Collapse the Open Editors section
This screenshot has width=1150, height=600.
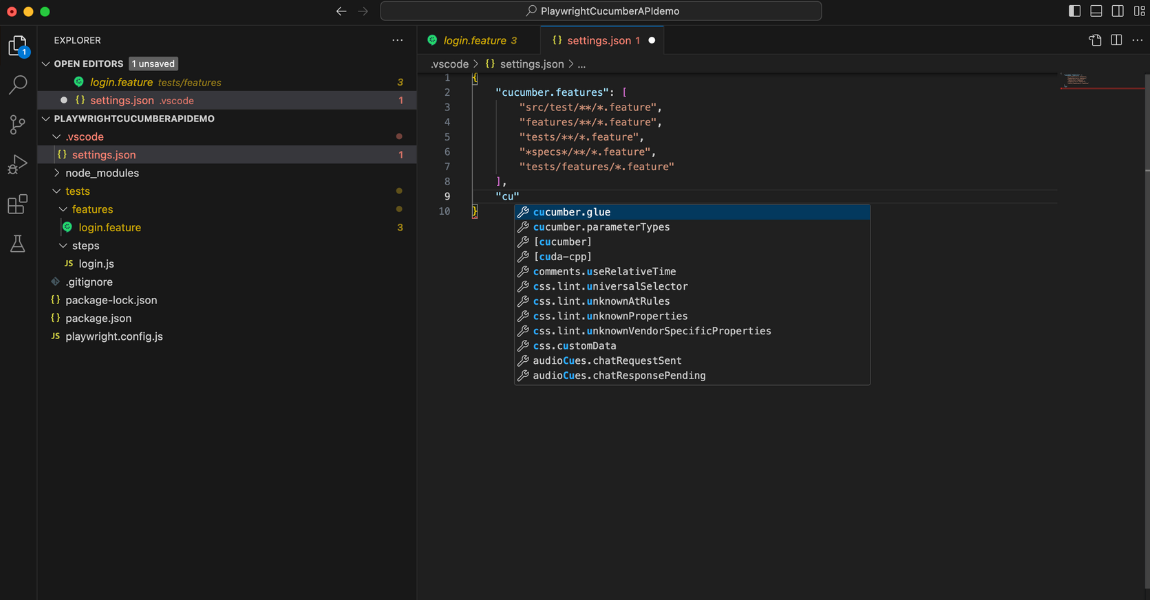(46, 64)
